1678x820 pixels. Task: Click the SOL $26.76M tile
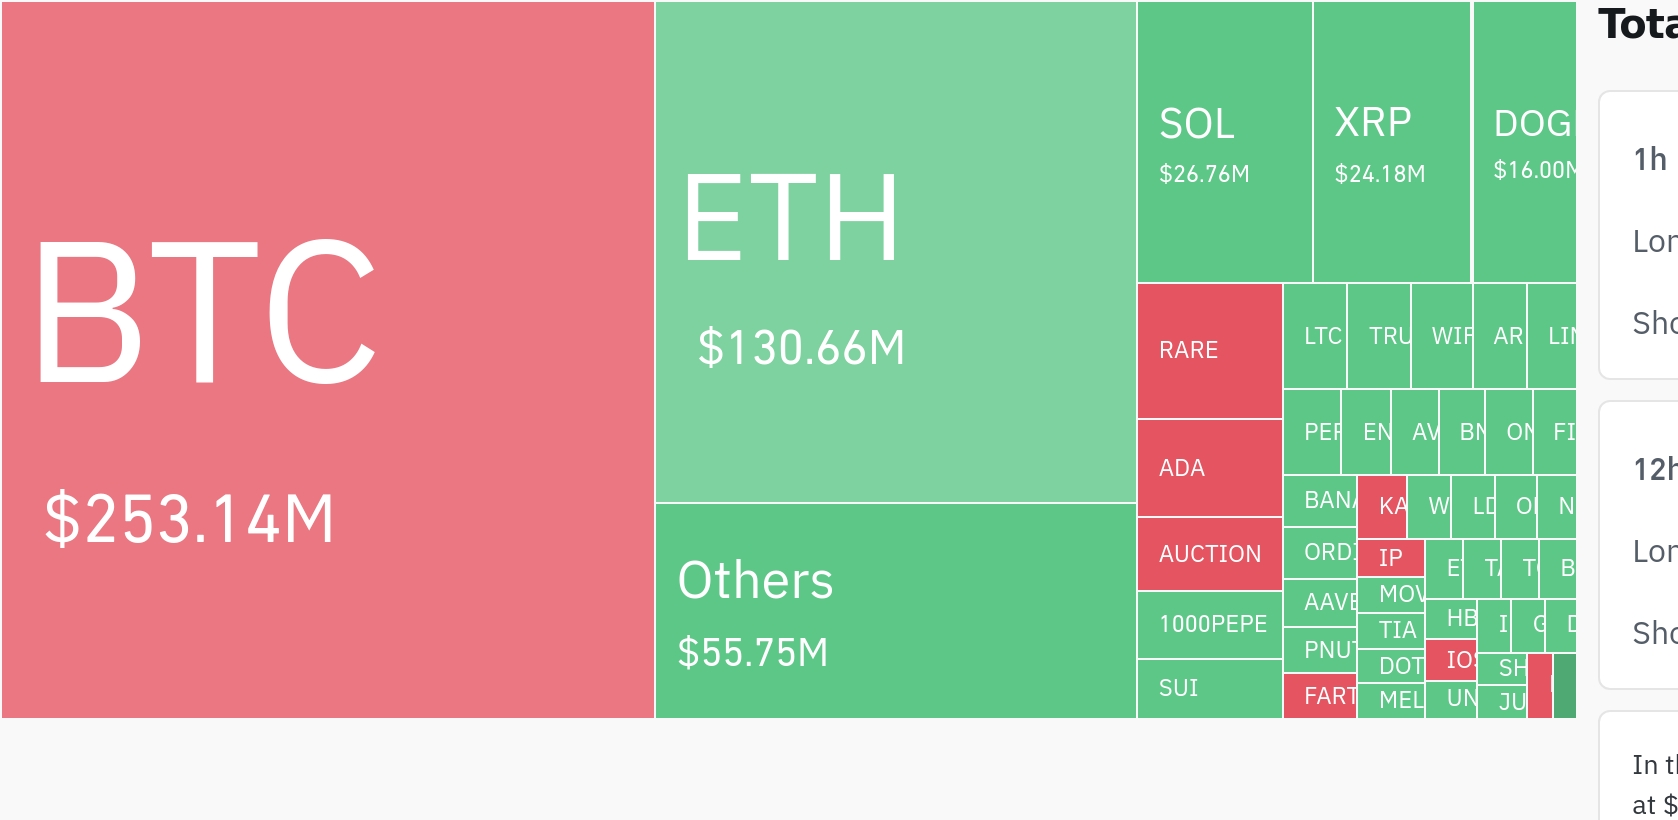1224,142
